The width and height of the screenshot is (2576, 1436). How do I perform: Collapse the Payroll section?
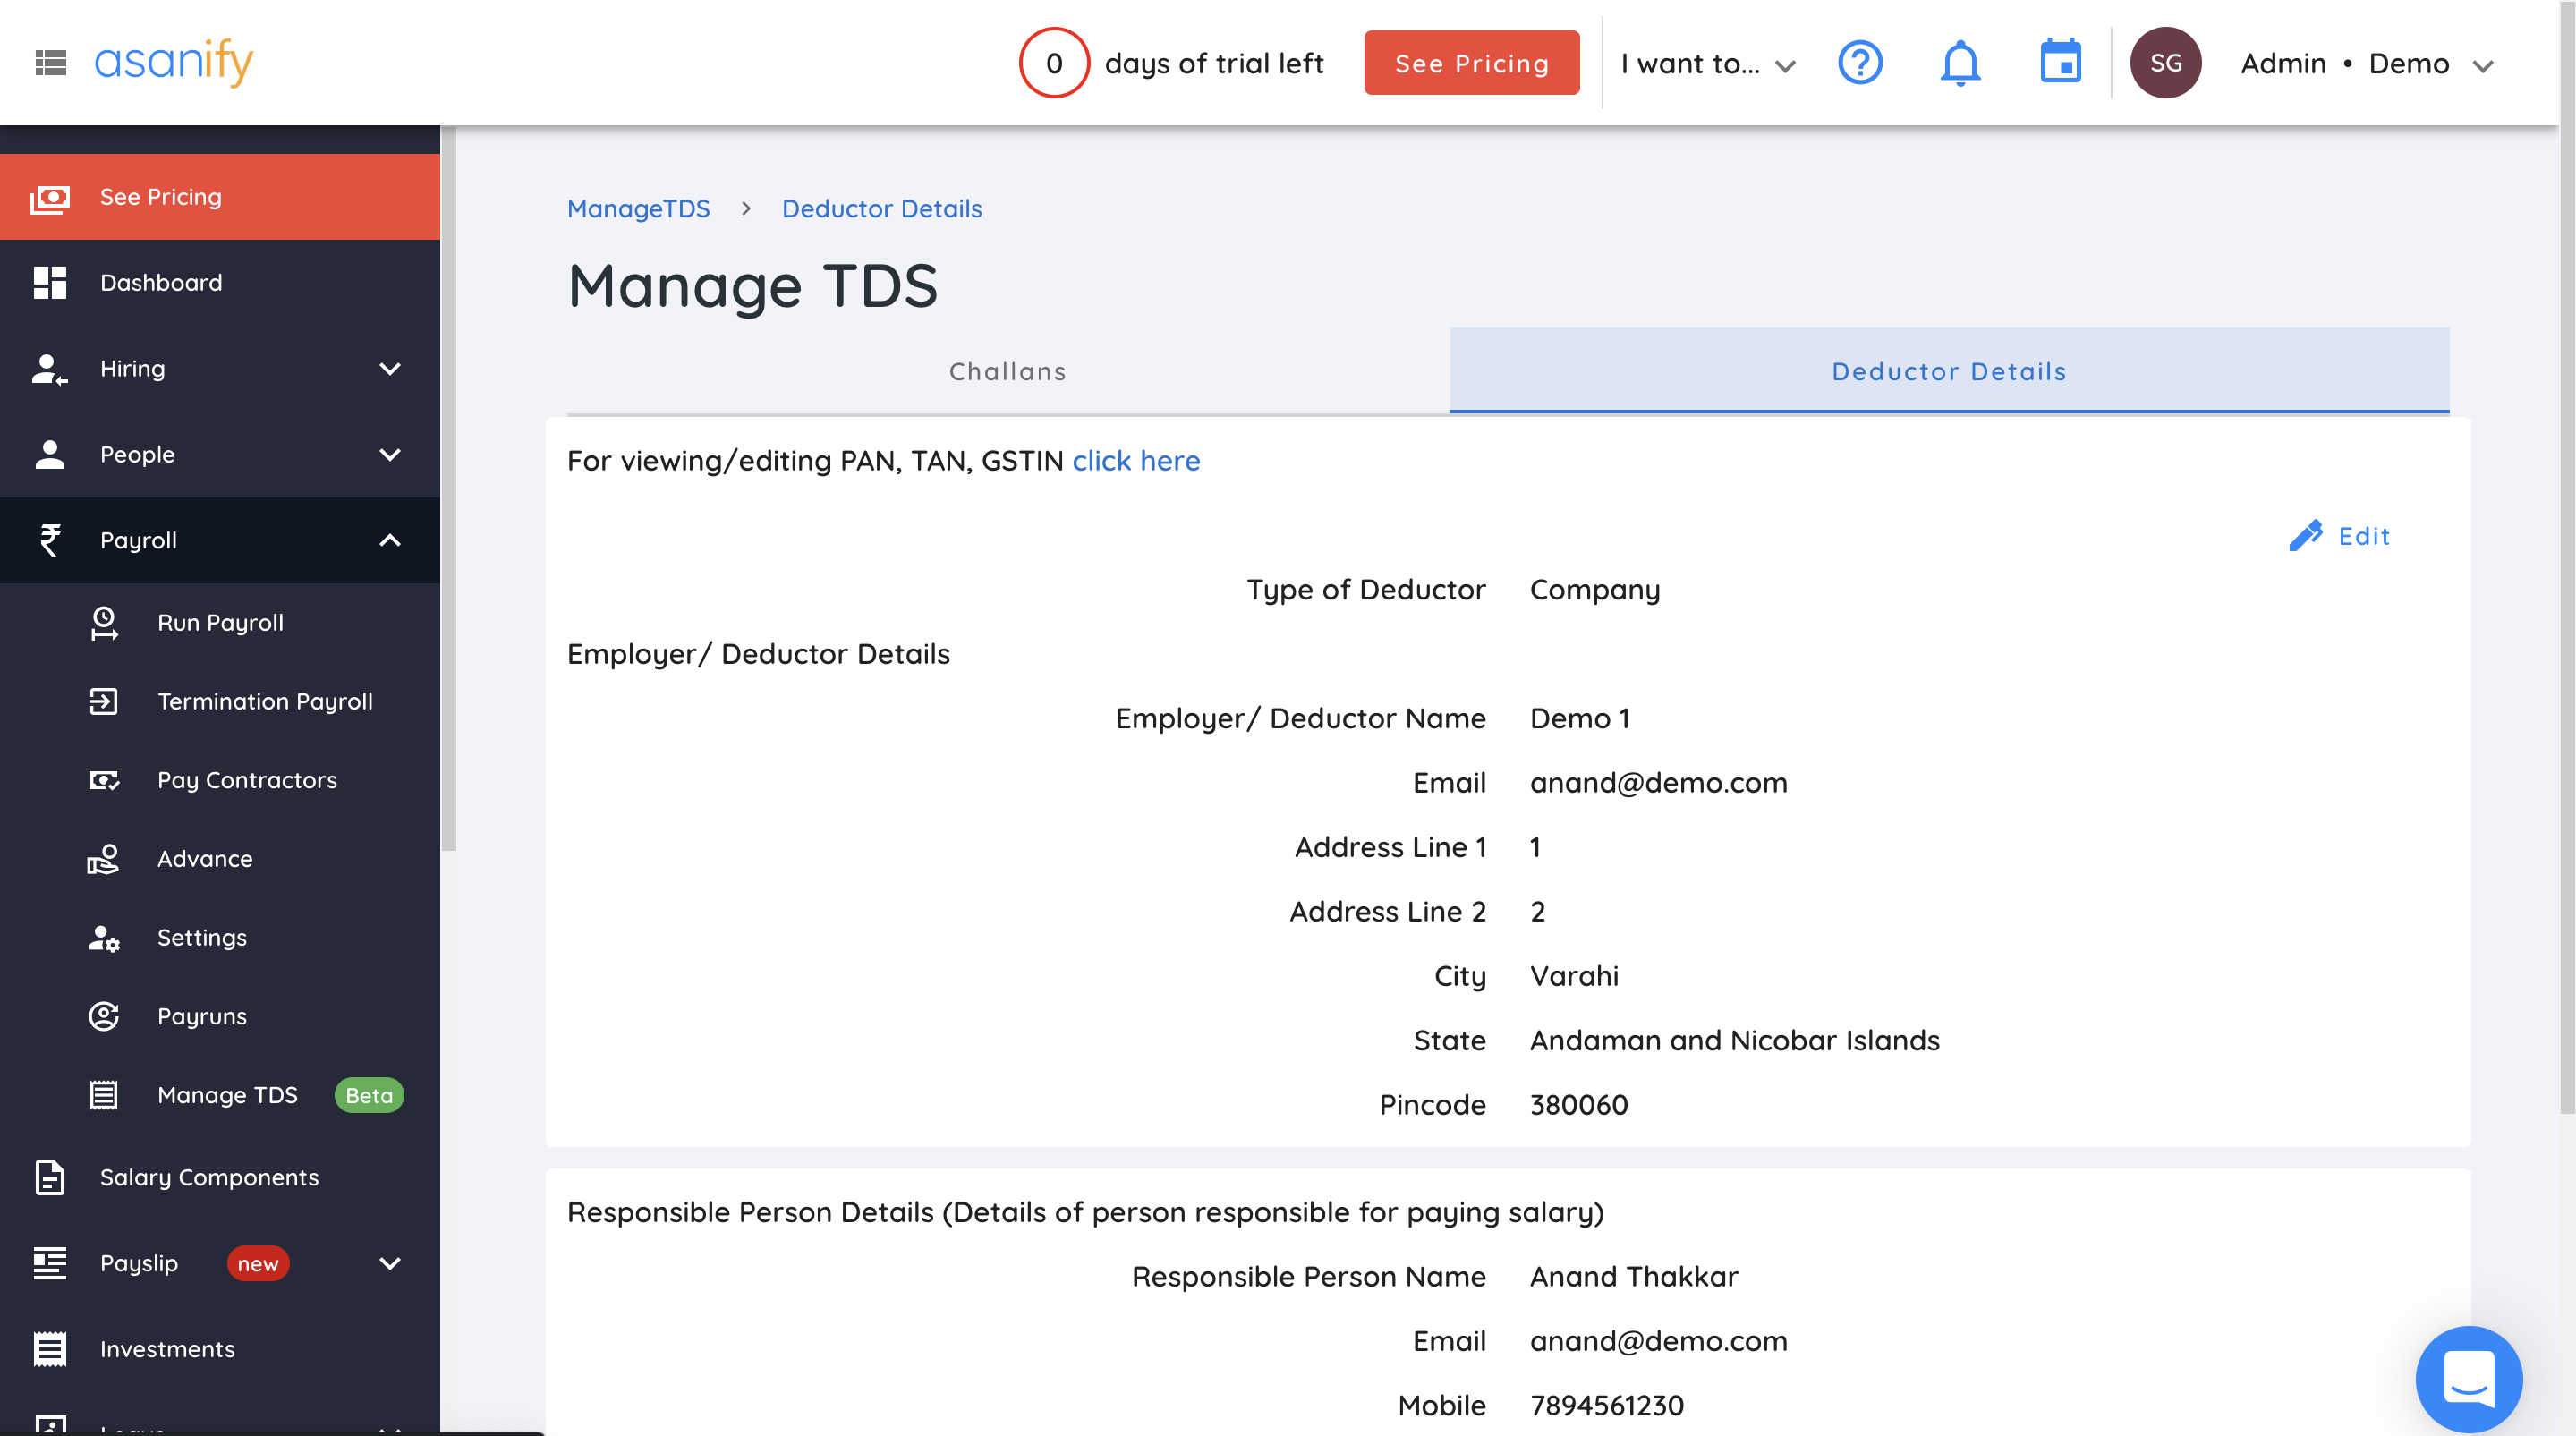coord(390,540)
